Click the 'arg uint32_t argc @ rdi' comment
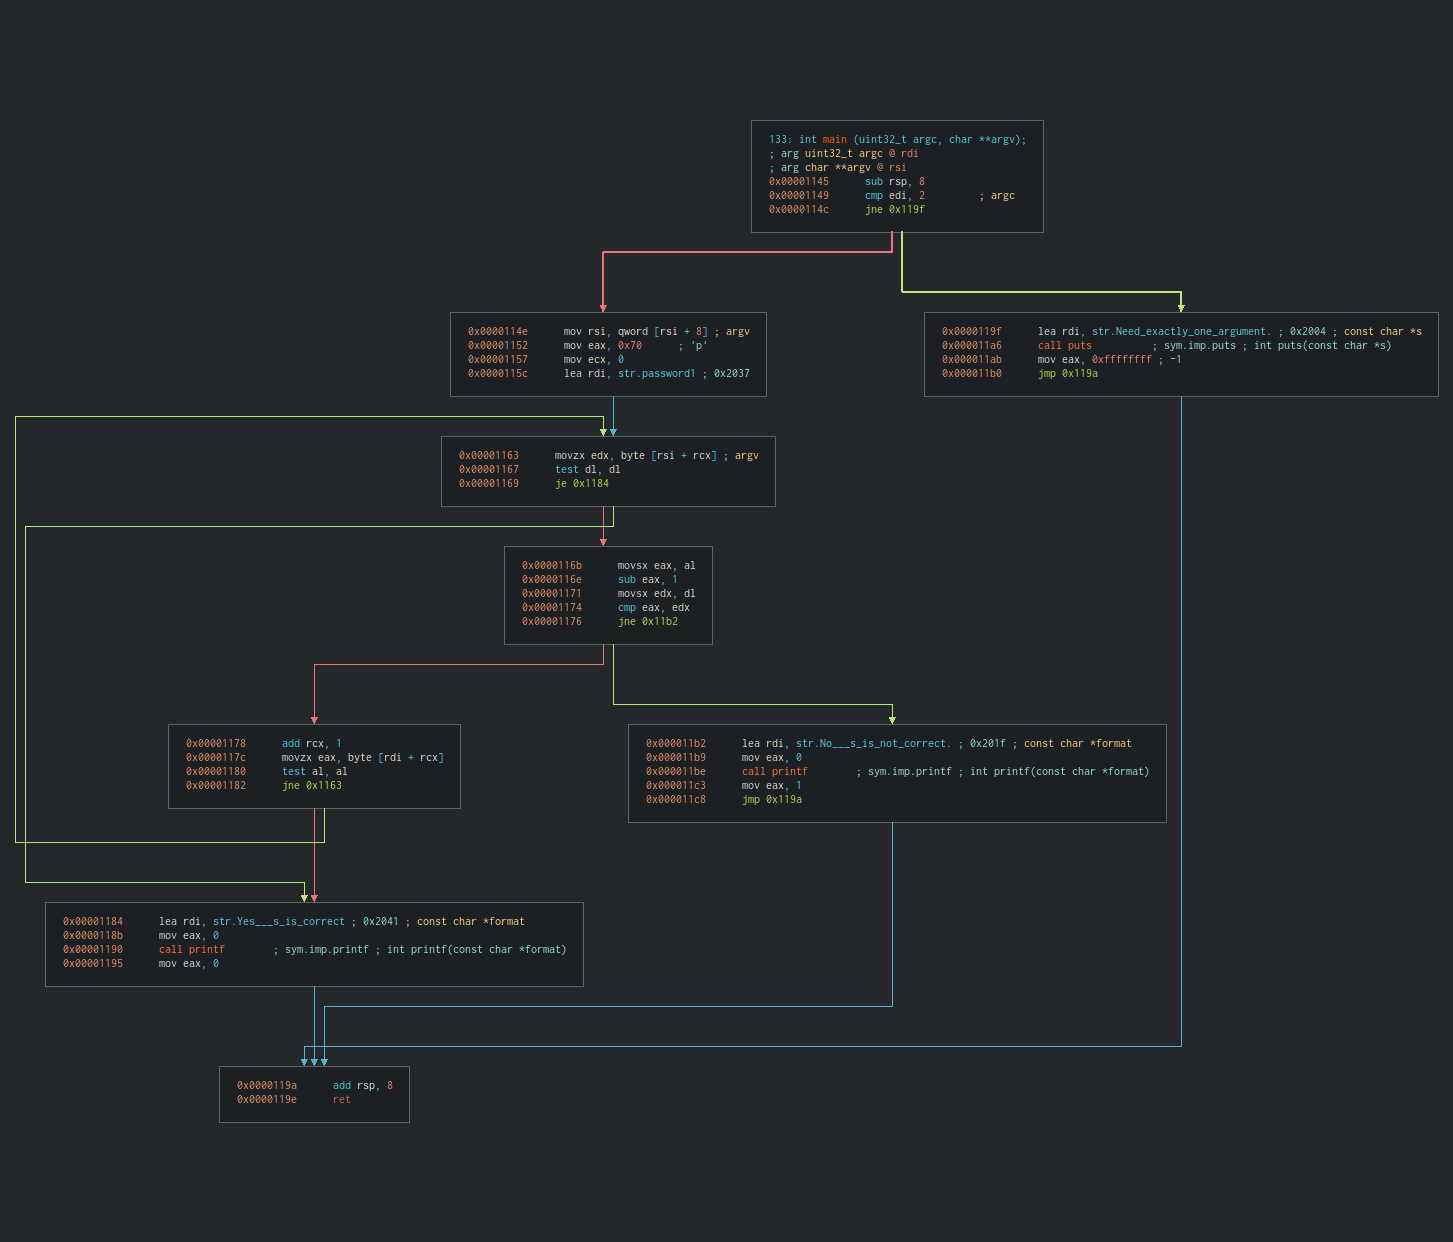 tap(844, 154)
